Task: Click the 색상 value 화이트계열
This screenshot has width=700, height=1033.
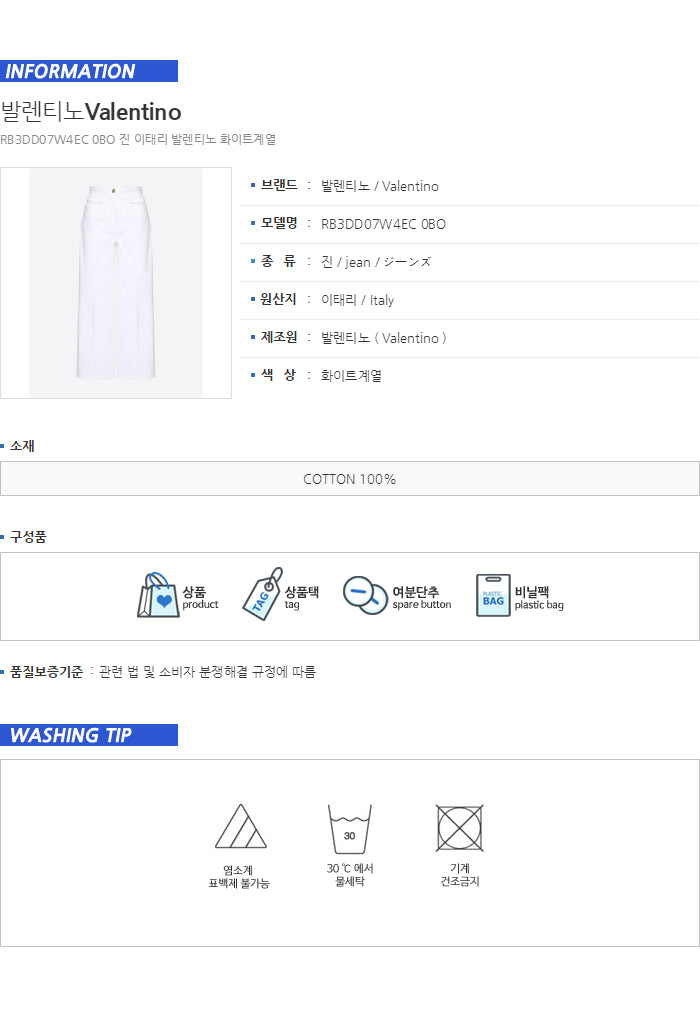Action: click(351, 376)
